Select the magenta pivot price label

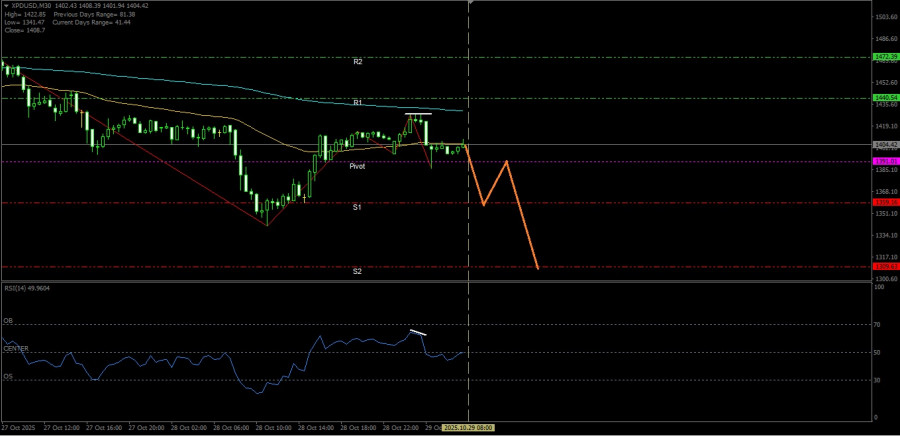tap(886, 161)
